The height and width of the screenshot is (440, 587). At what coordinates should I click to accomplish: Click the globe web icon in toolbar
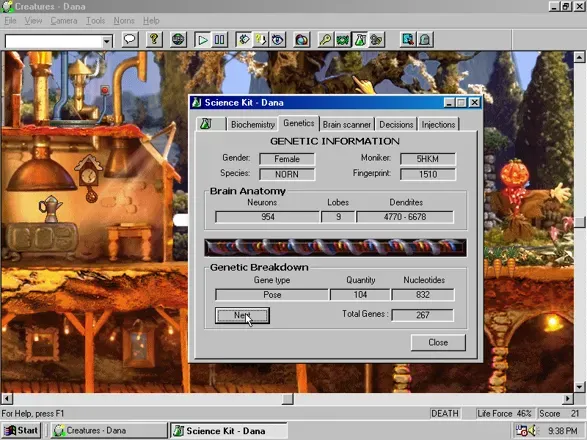[178, 40]
